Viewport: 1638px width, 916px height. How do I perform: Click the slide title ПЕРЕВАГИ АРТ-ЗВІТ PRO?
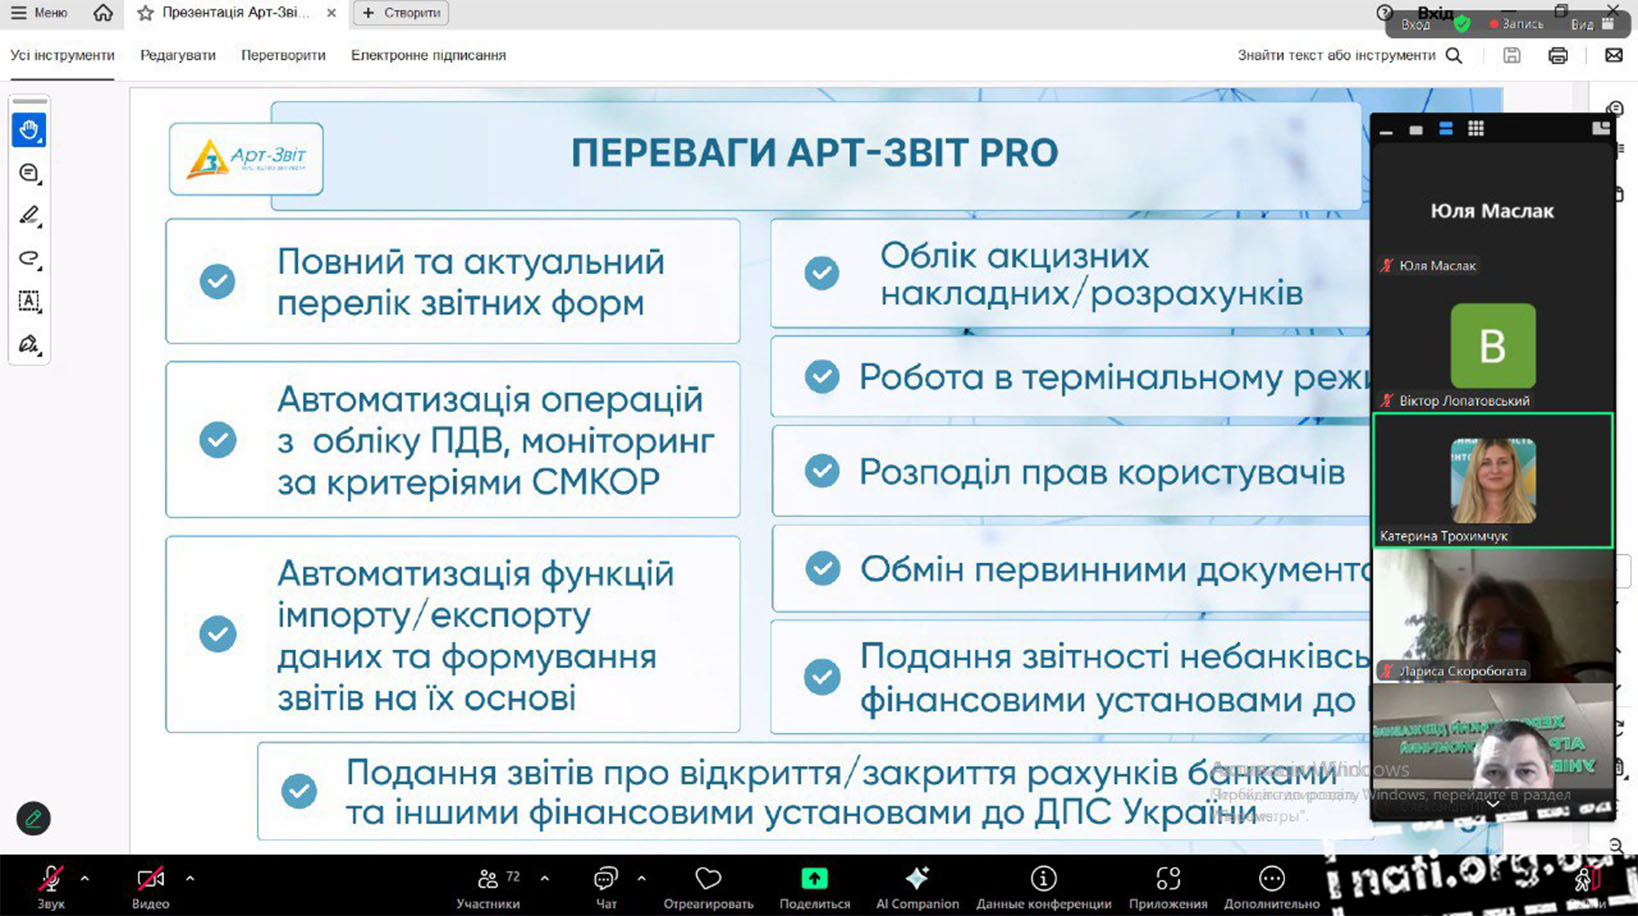[x=815, y=153]
